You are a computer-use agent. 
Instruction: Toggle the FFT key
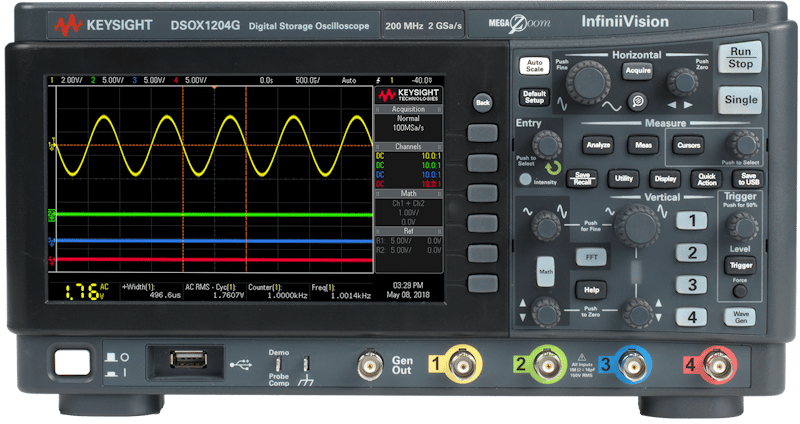[x=591, y=257]
